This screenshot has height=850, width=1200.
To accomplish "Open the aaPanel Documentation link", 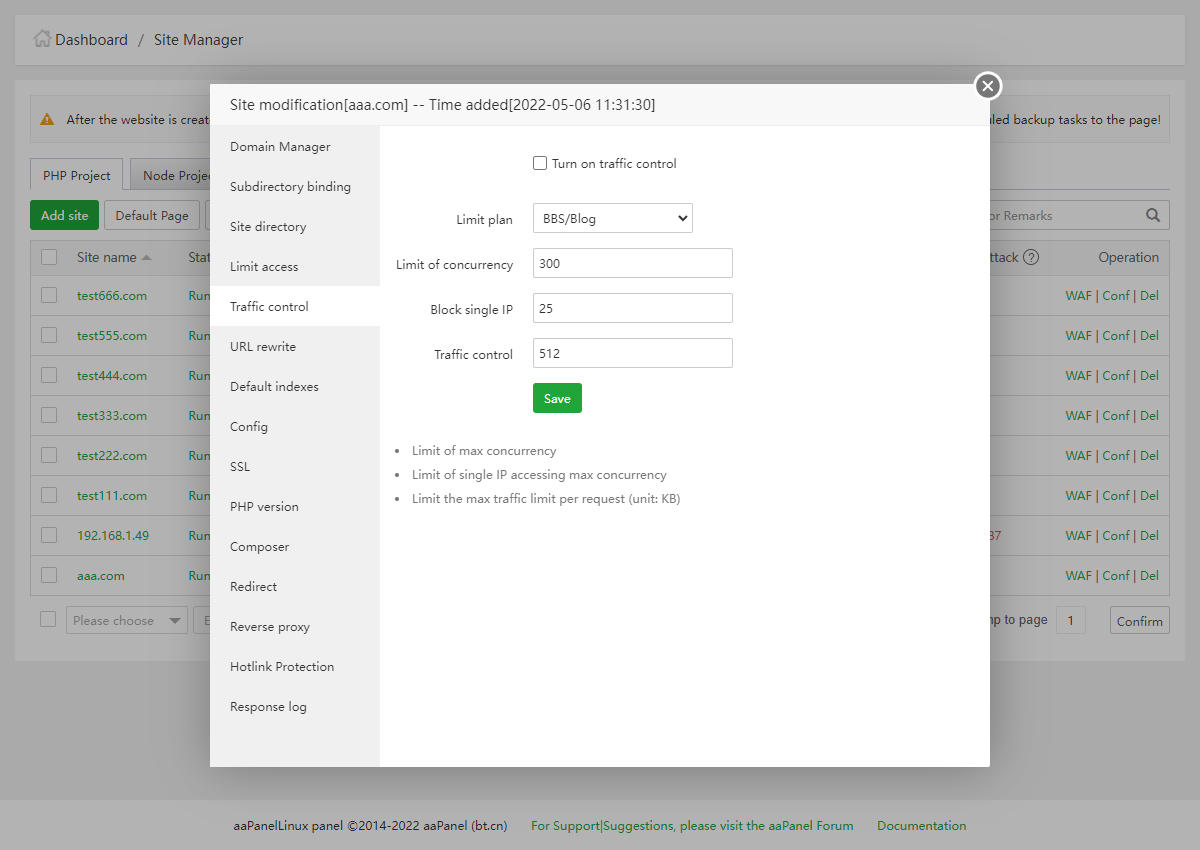I will point(921,826).
